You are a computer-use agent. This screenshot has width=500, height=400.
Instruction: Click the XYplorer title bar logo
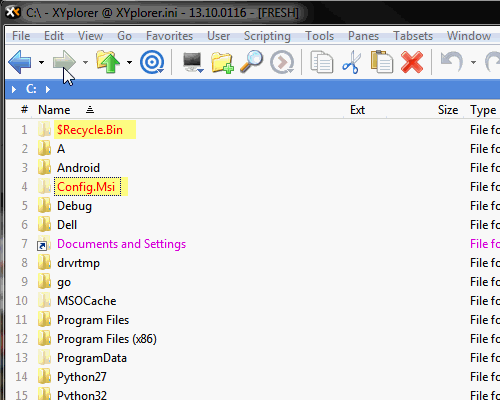(13, 12)
